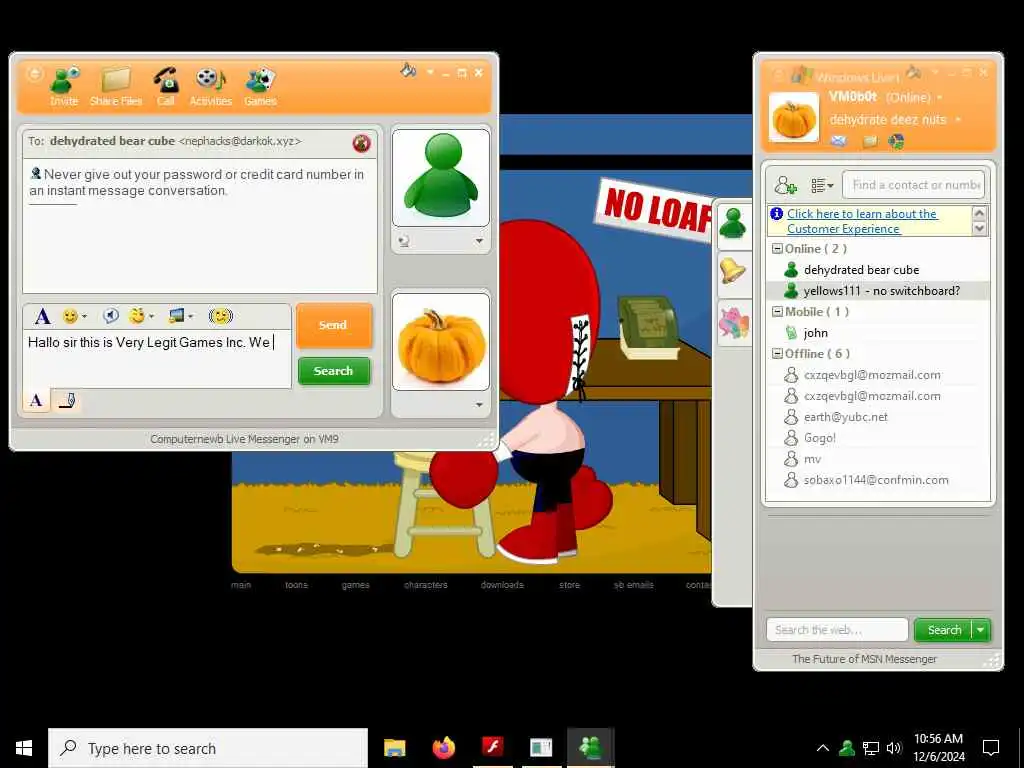Select offline contact Gogo!

878,438
